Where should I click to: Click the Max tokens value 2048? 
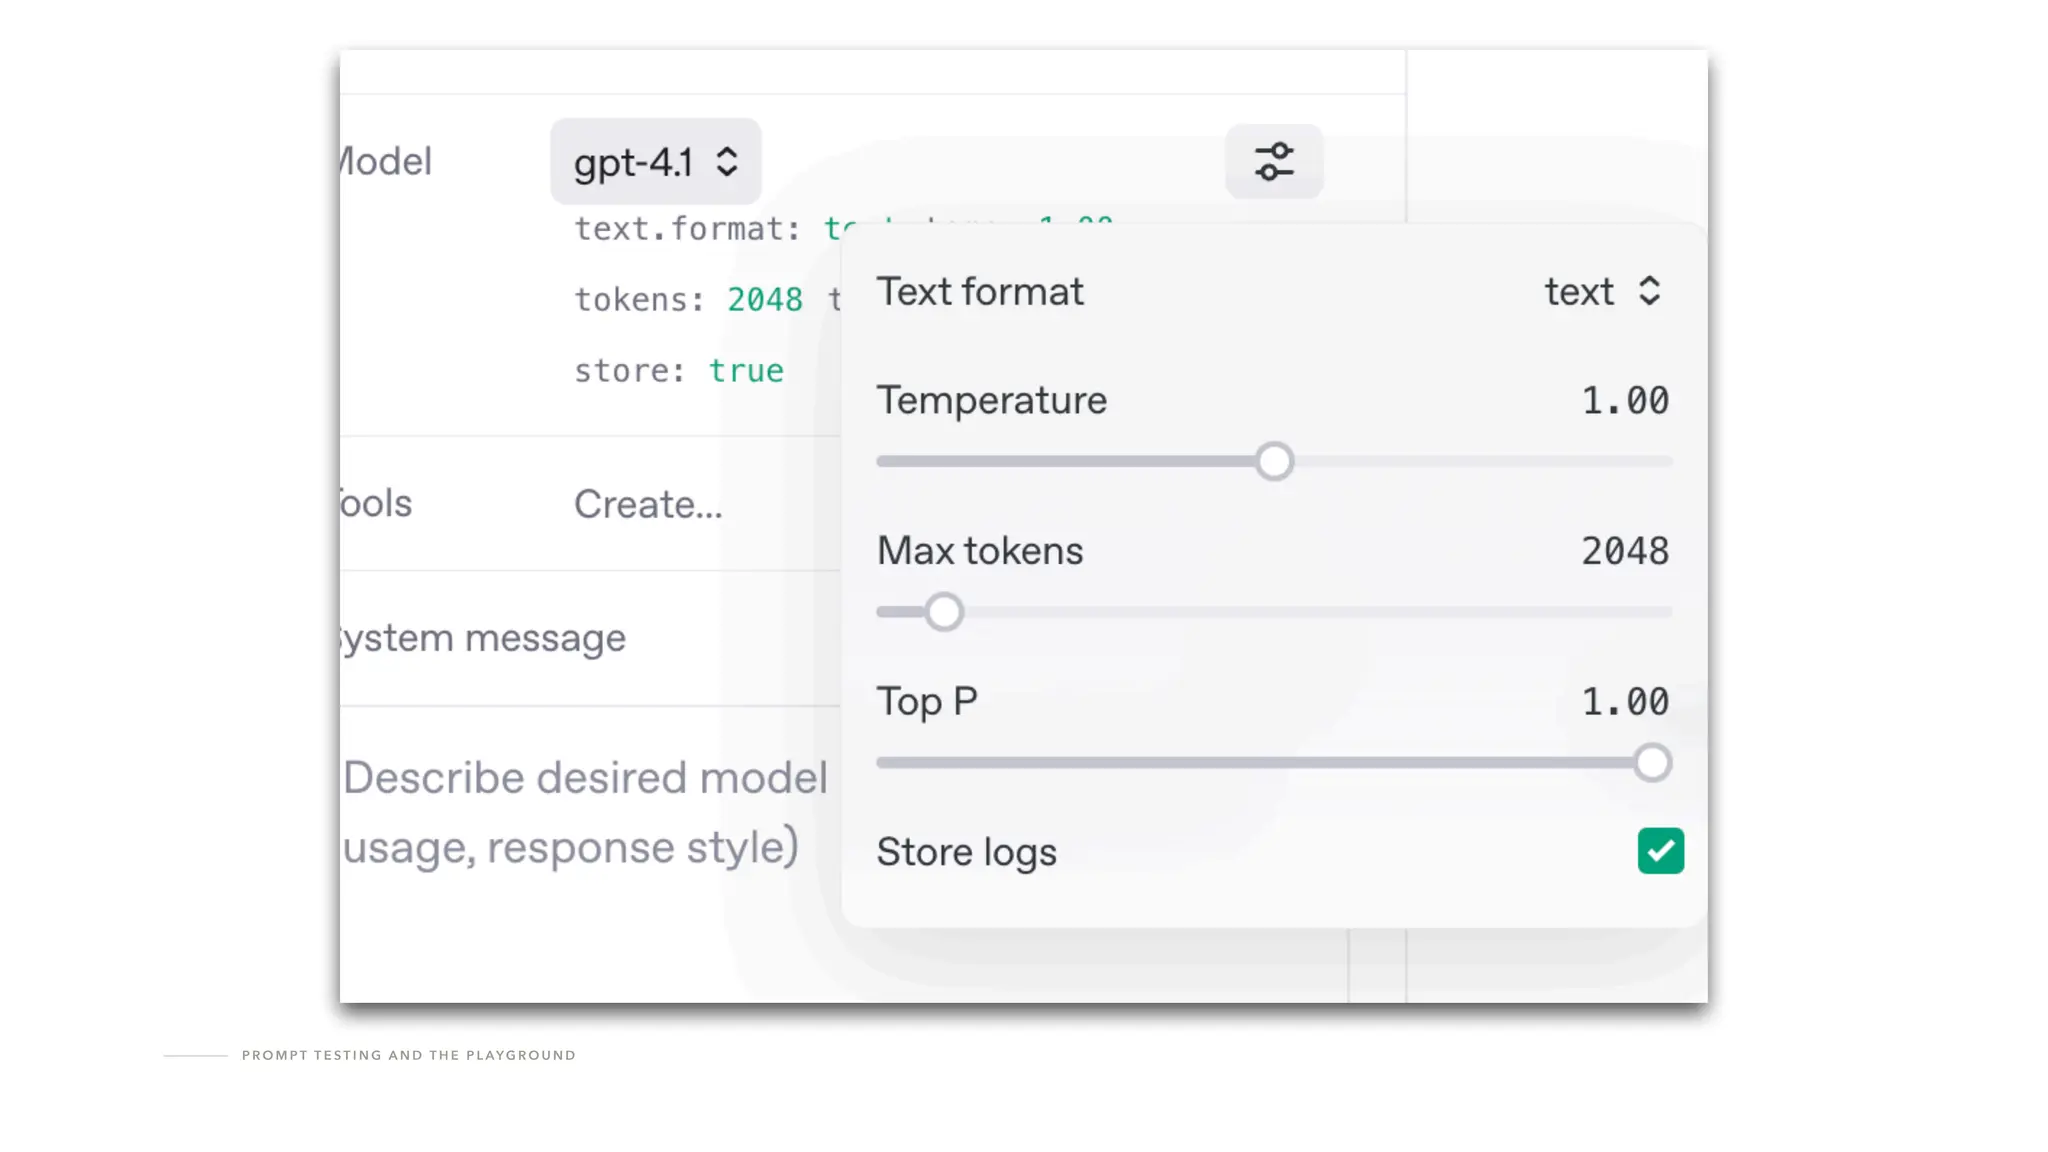pos(1624,551)
